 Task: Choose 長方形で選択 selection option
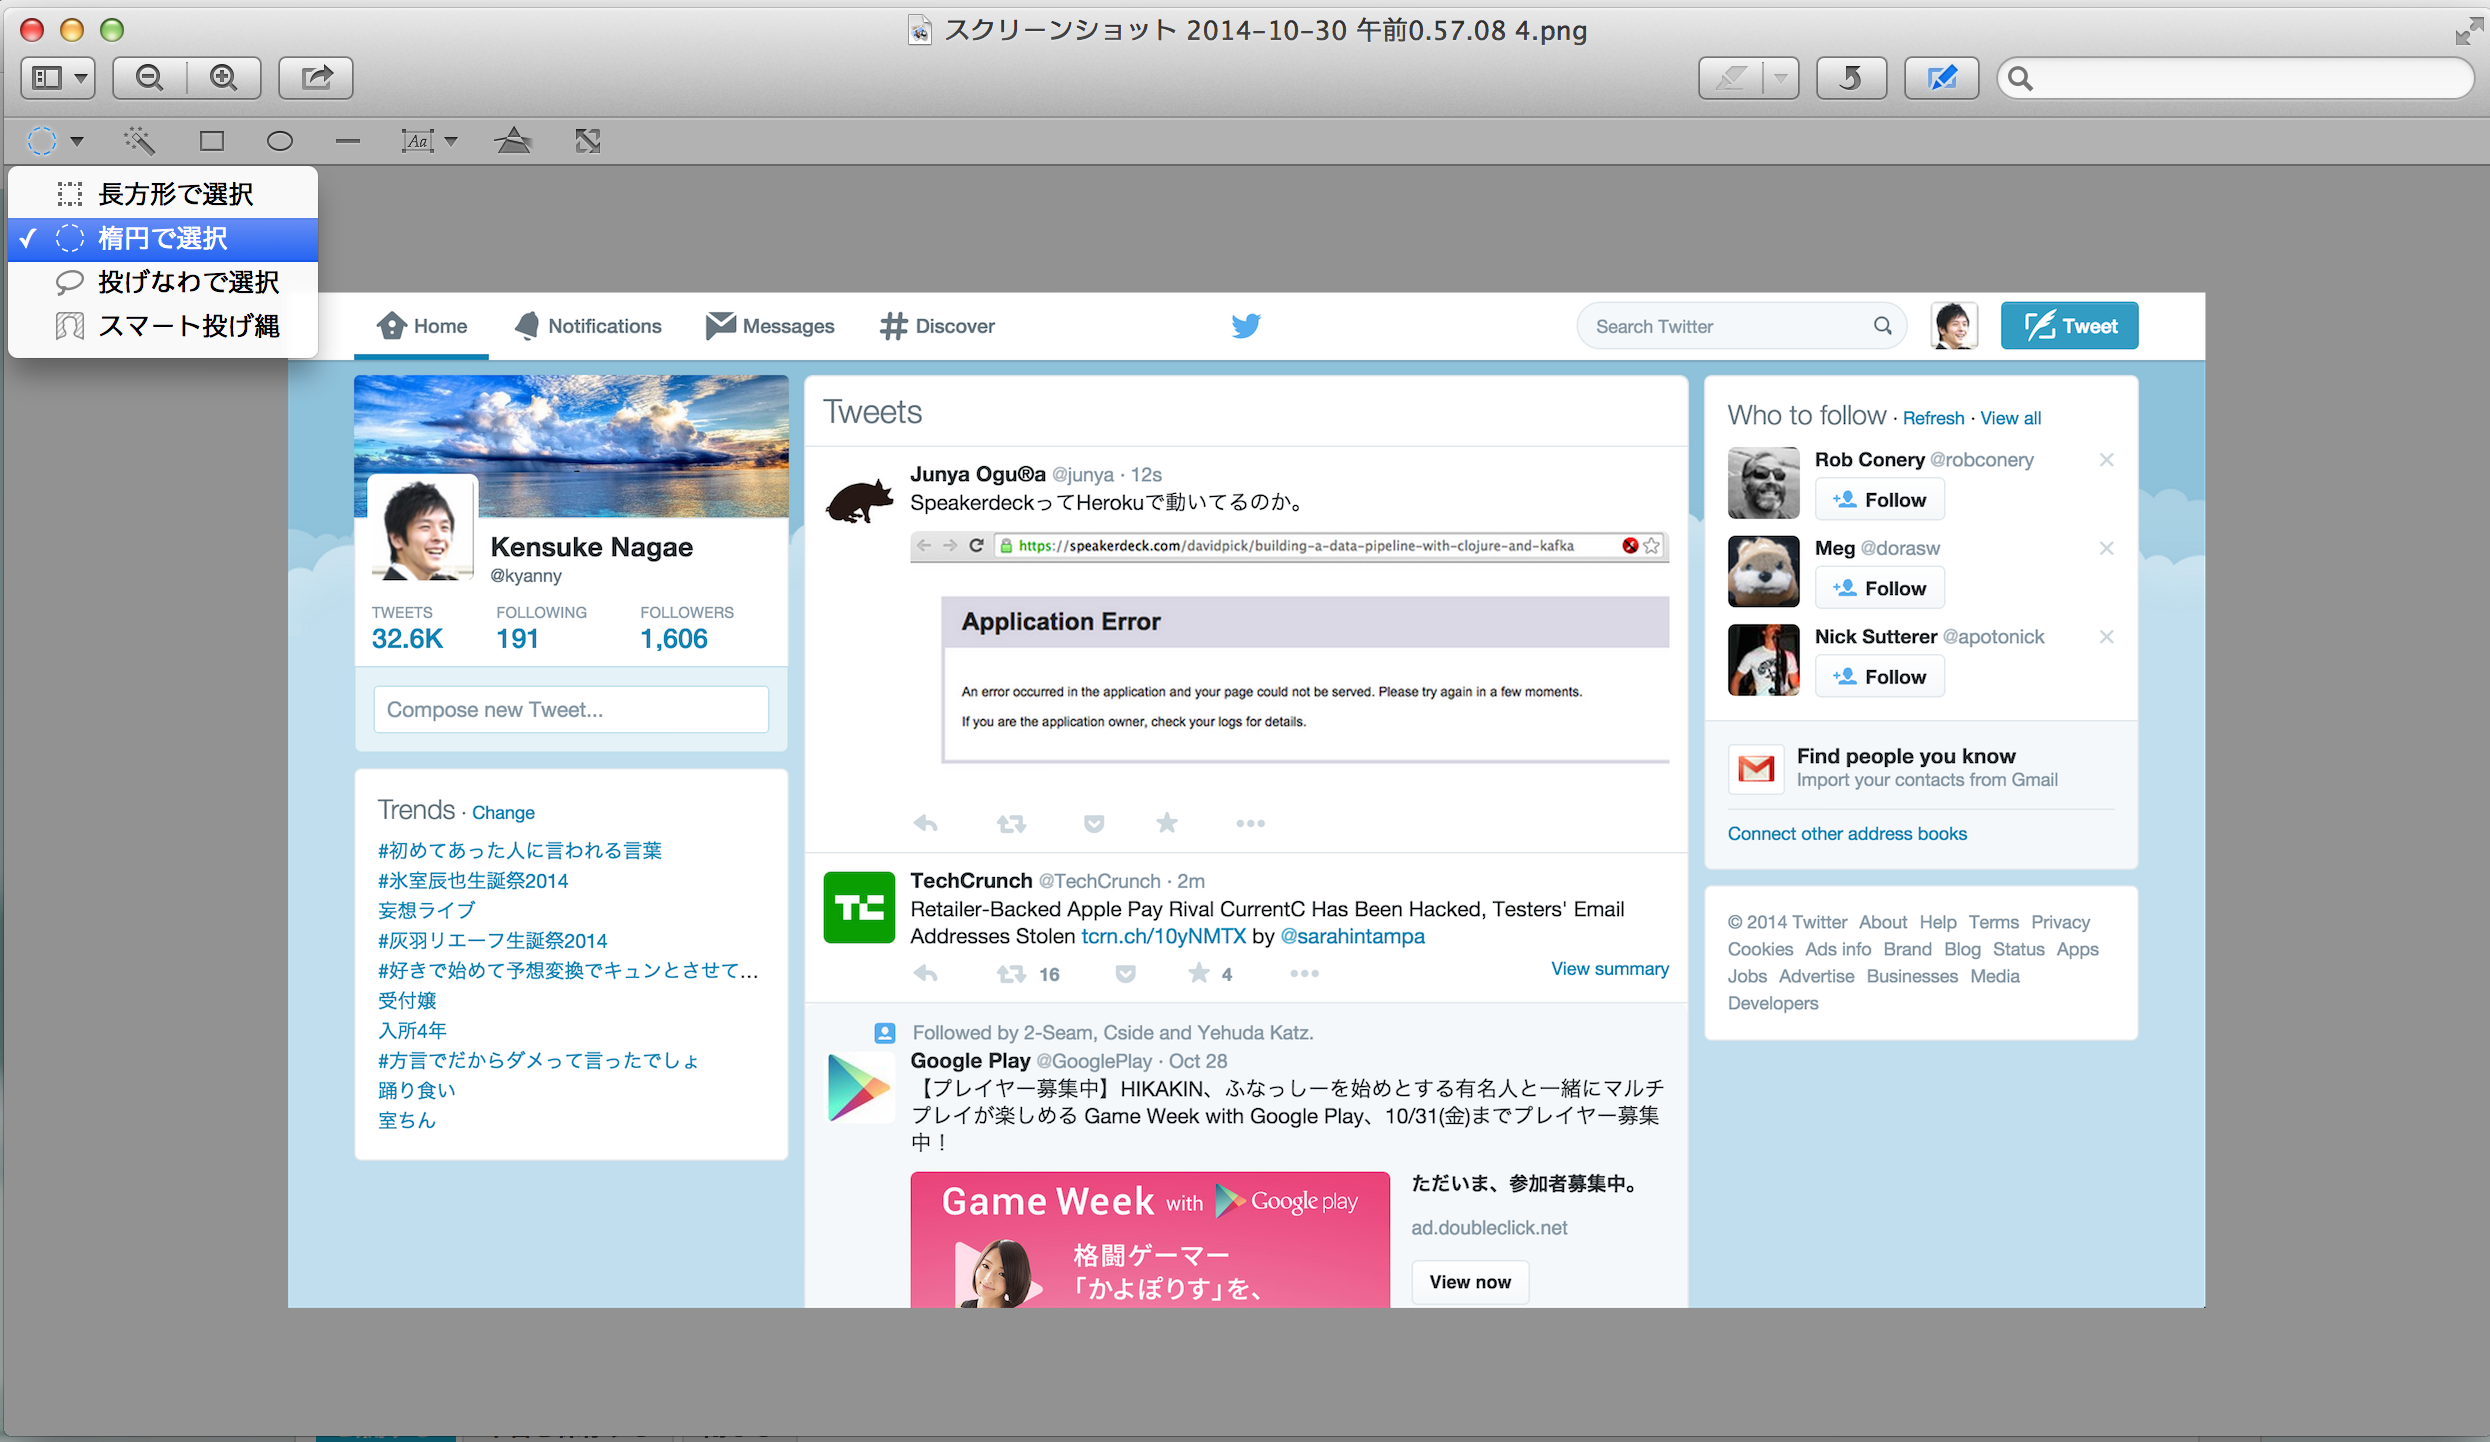175,194
